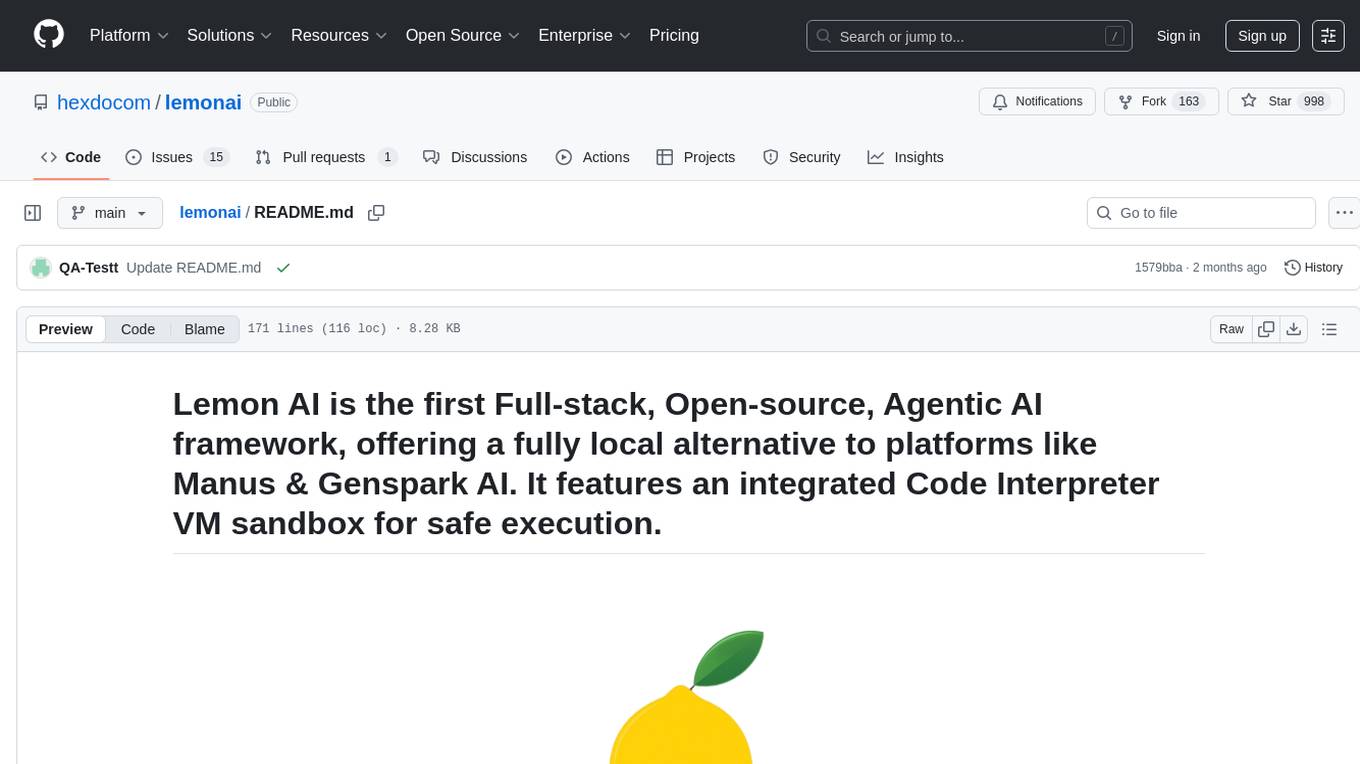Open the Issues tab

click(177, 157)
